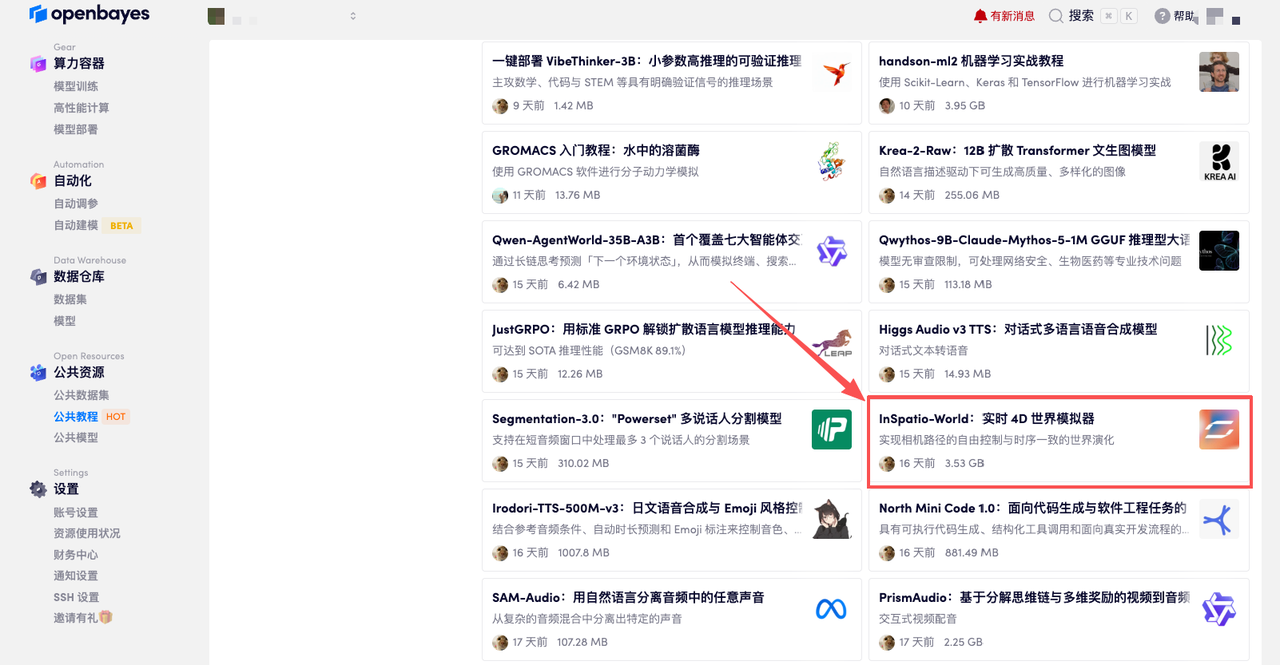Click the GROMACS protein molecule thumbnail

tap(832, 161)
